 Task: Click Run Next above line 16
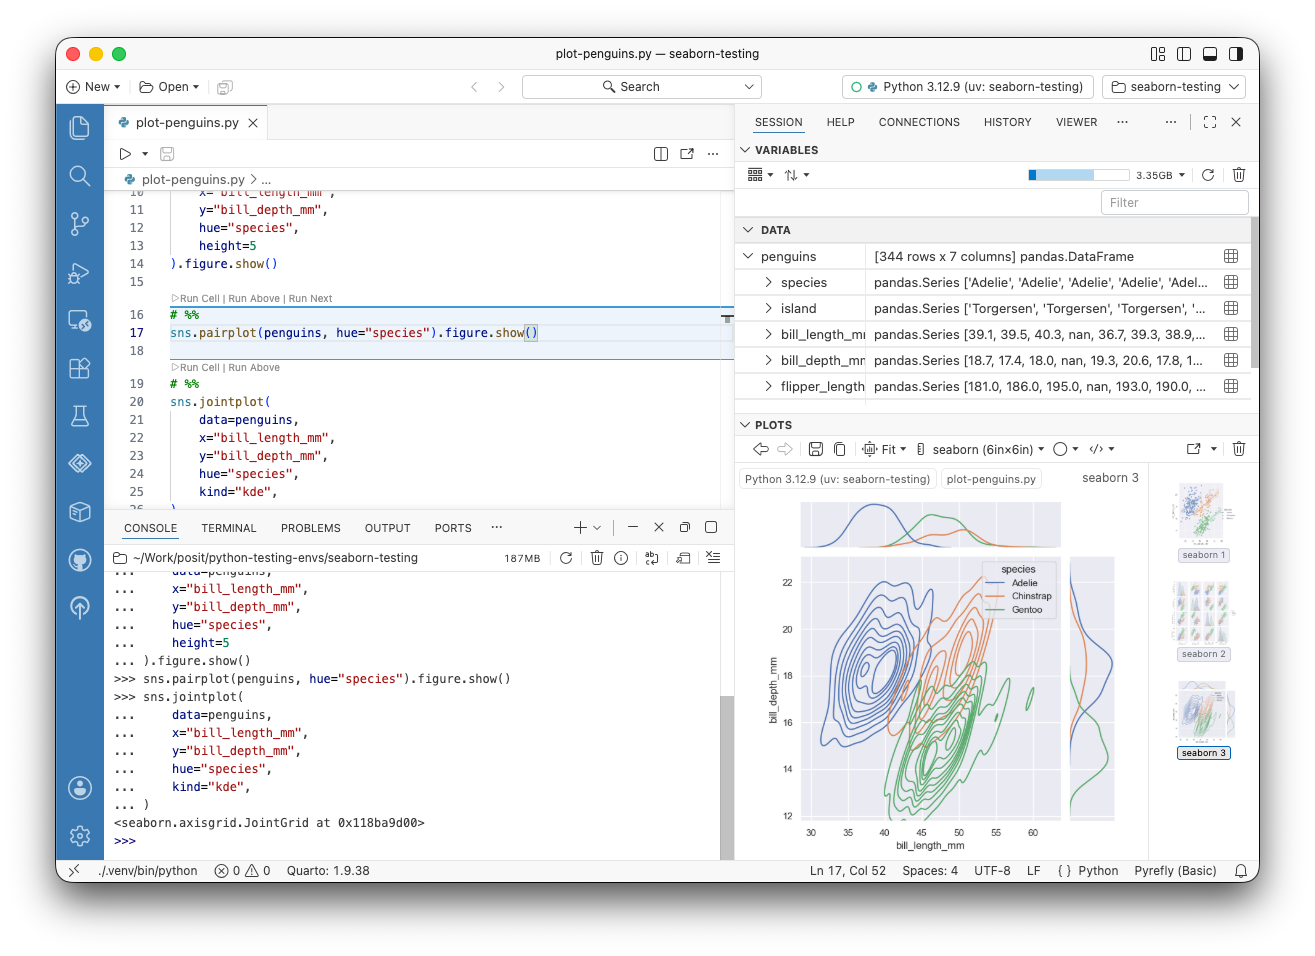tap(310, 298)
